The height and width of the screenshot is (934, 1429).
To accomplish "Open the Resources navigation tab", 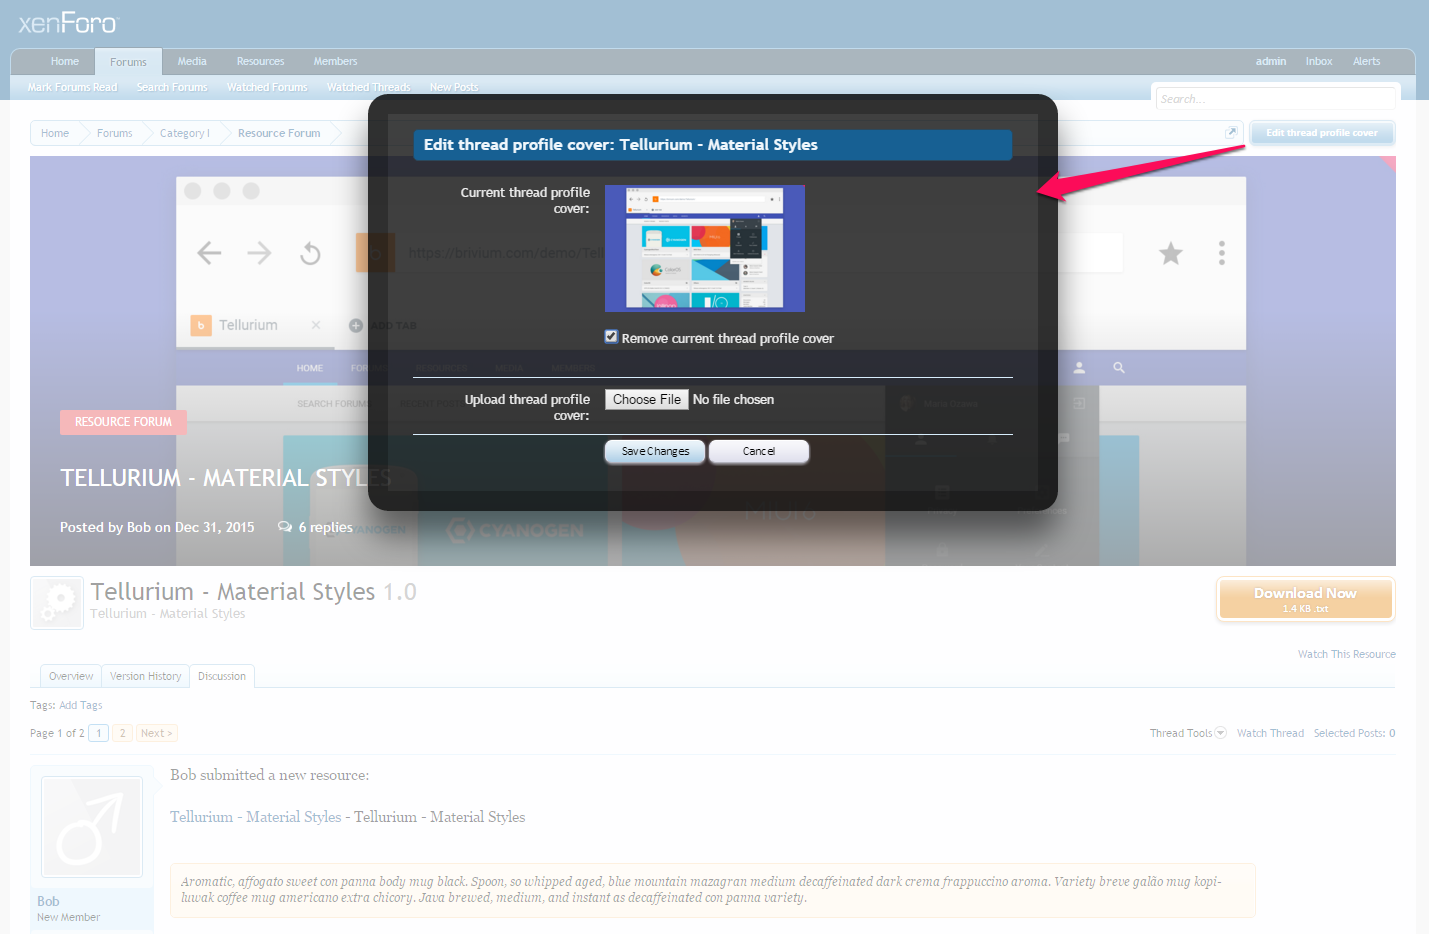I will [x=260, y=61].
